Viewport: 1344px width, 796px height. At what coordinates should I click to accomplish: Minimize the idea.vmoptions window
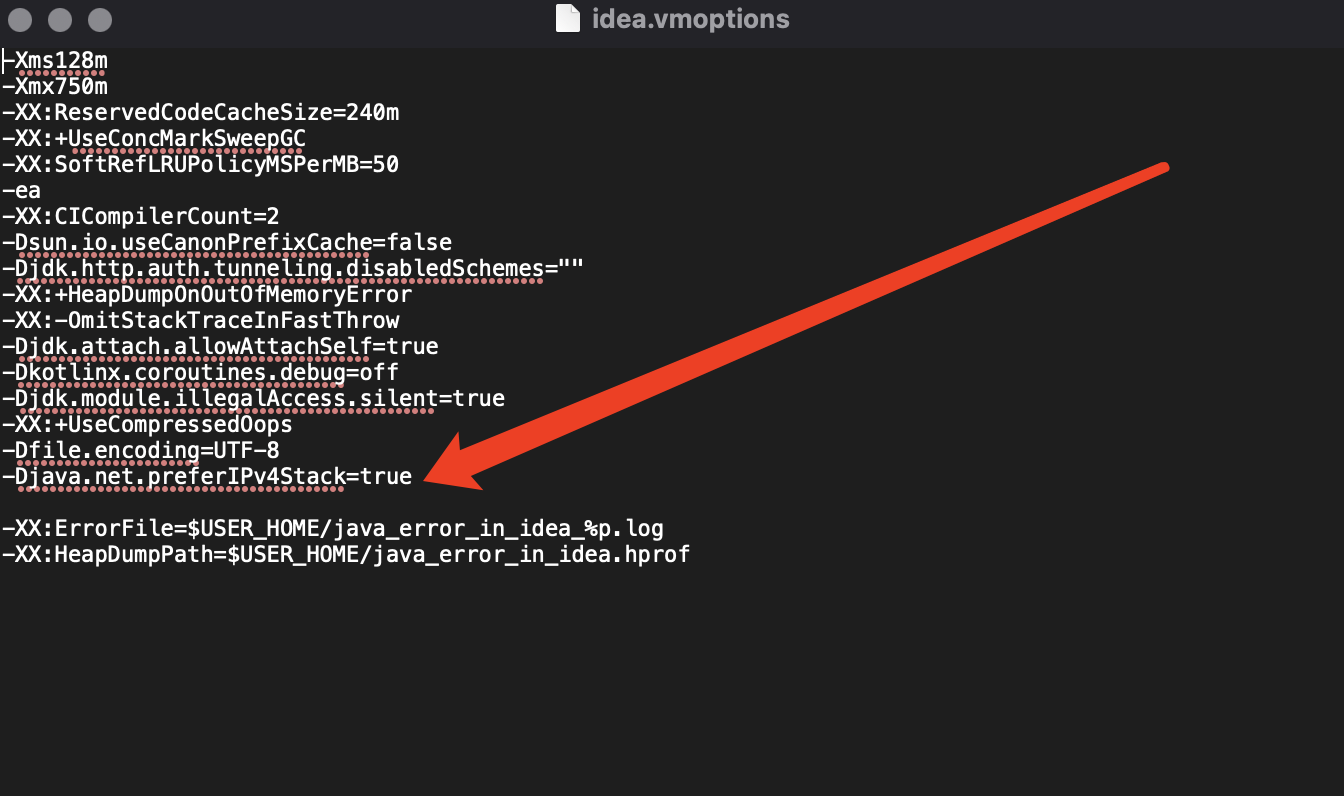pyautogui.click(x=61, y=19)
